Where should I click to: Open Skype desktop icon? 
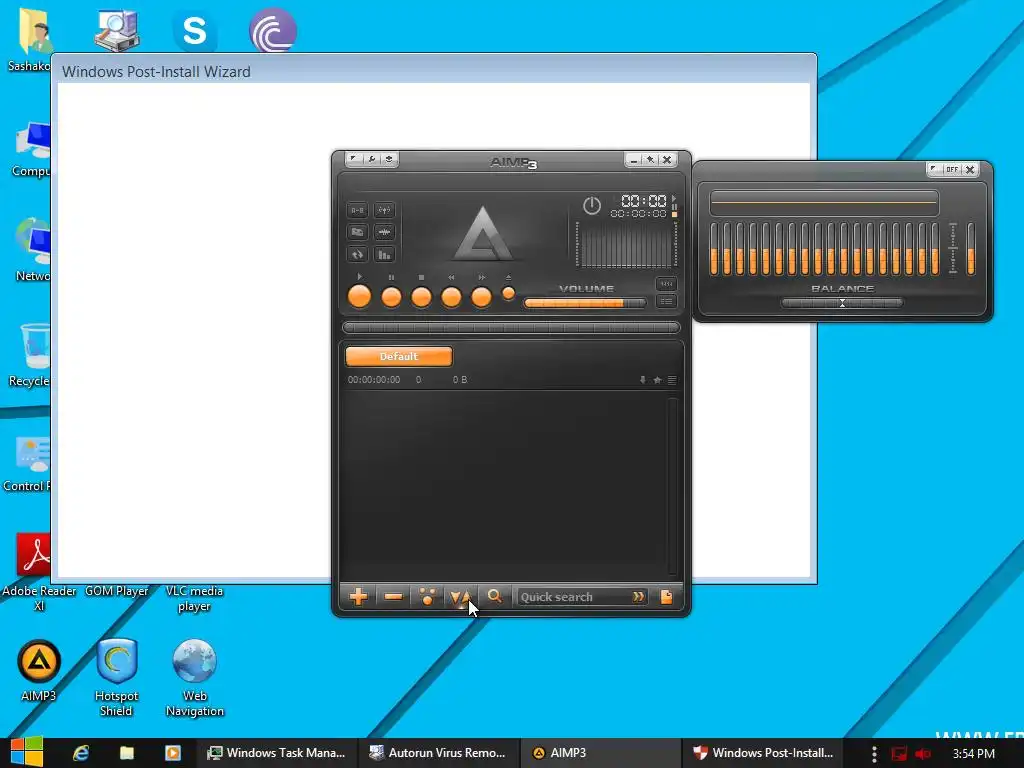[x=194, y=31]
